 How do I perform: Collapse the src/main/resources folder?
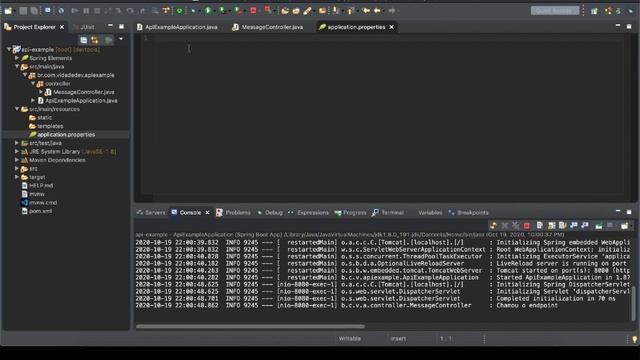(x=17, y=109)
